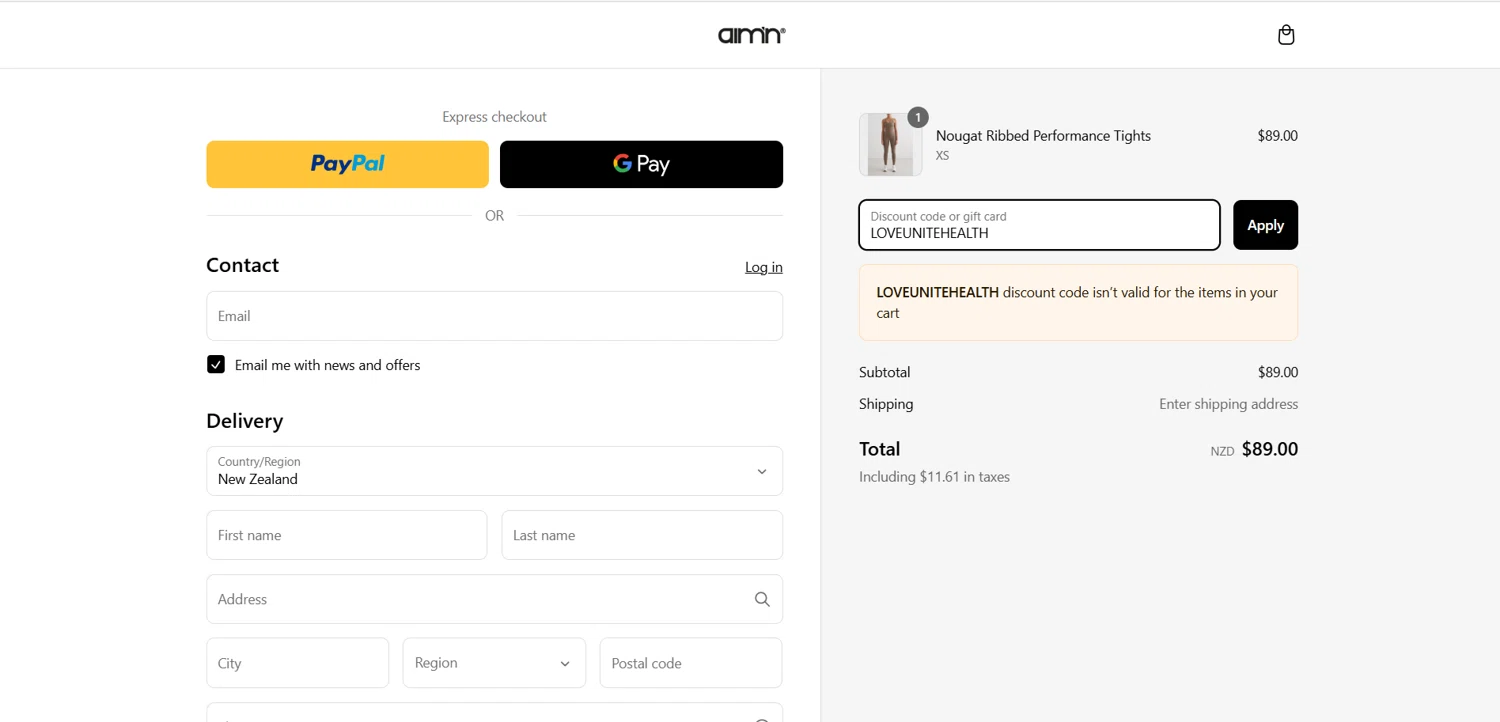Focus the Email input field
This screenshot has width=1500, height=722.
tap(494, 316)
